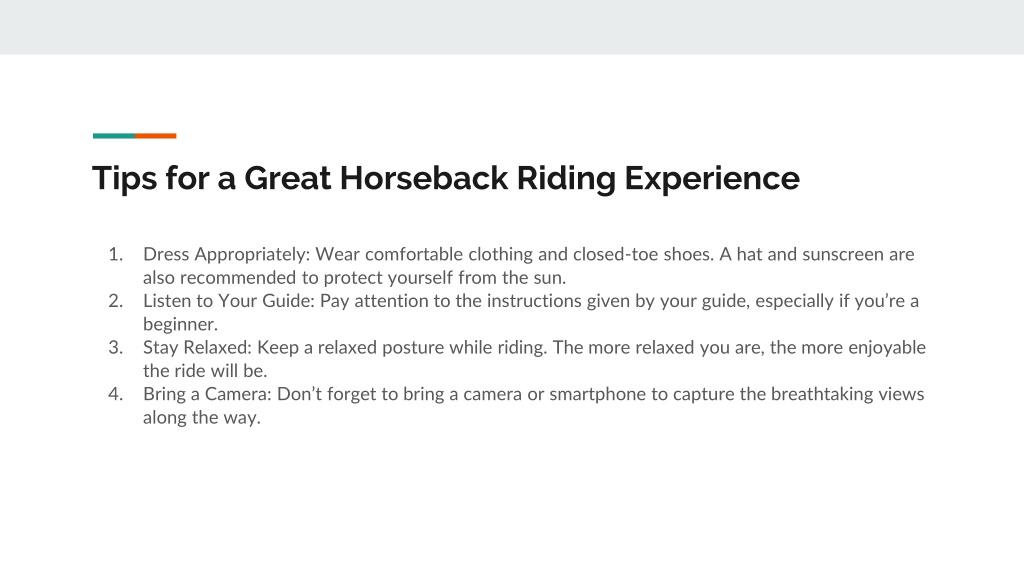Click the line 'along the way.'
This screenshot has height=576, width=1024.
point(202,417)
